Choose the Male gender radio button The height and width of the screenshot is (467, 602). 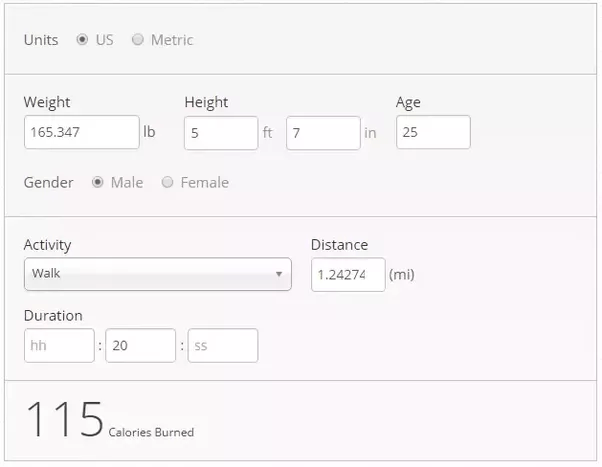click(x=98, y=182)
